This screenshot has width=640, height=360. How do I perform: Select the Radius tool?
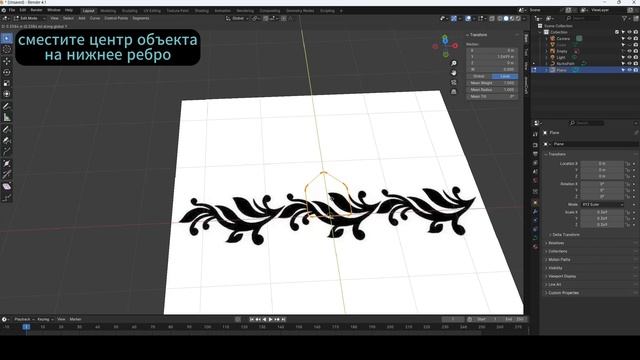click(7, 163)
